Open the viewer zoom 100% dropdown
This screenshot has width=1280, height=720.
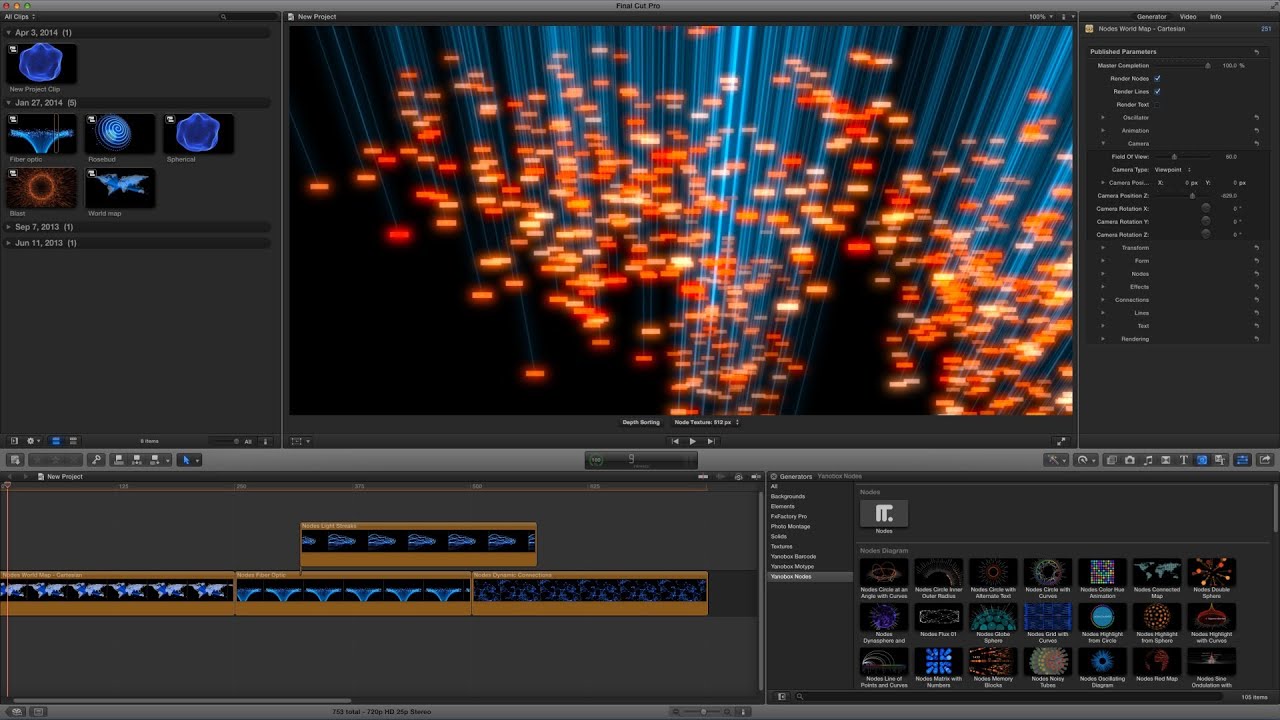tap(1040, 17)
